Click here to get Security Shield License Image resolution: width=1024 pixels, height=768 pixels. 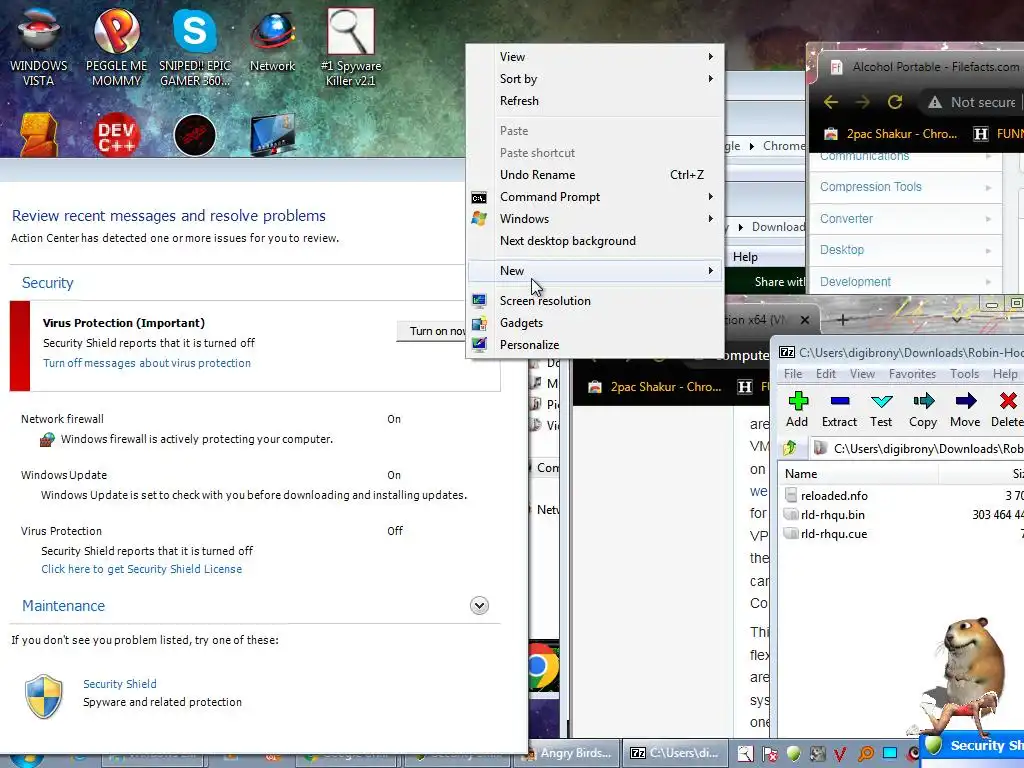(142, 569)
